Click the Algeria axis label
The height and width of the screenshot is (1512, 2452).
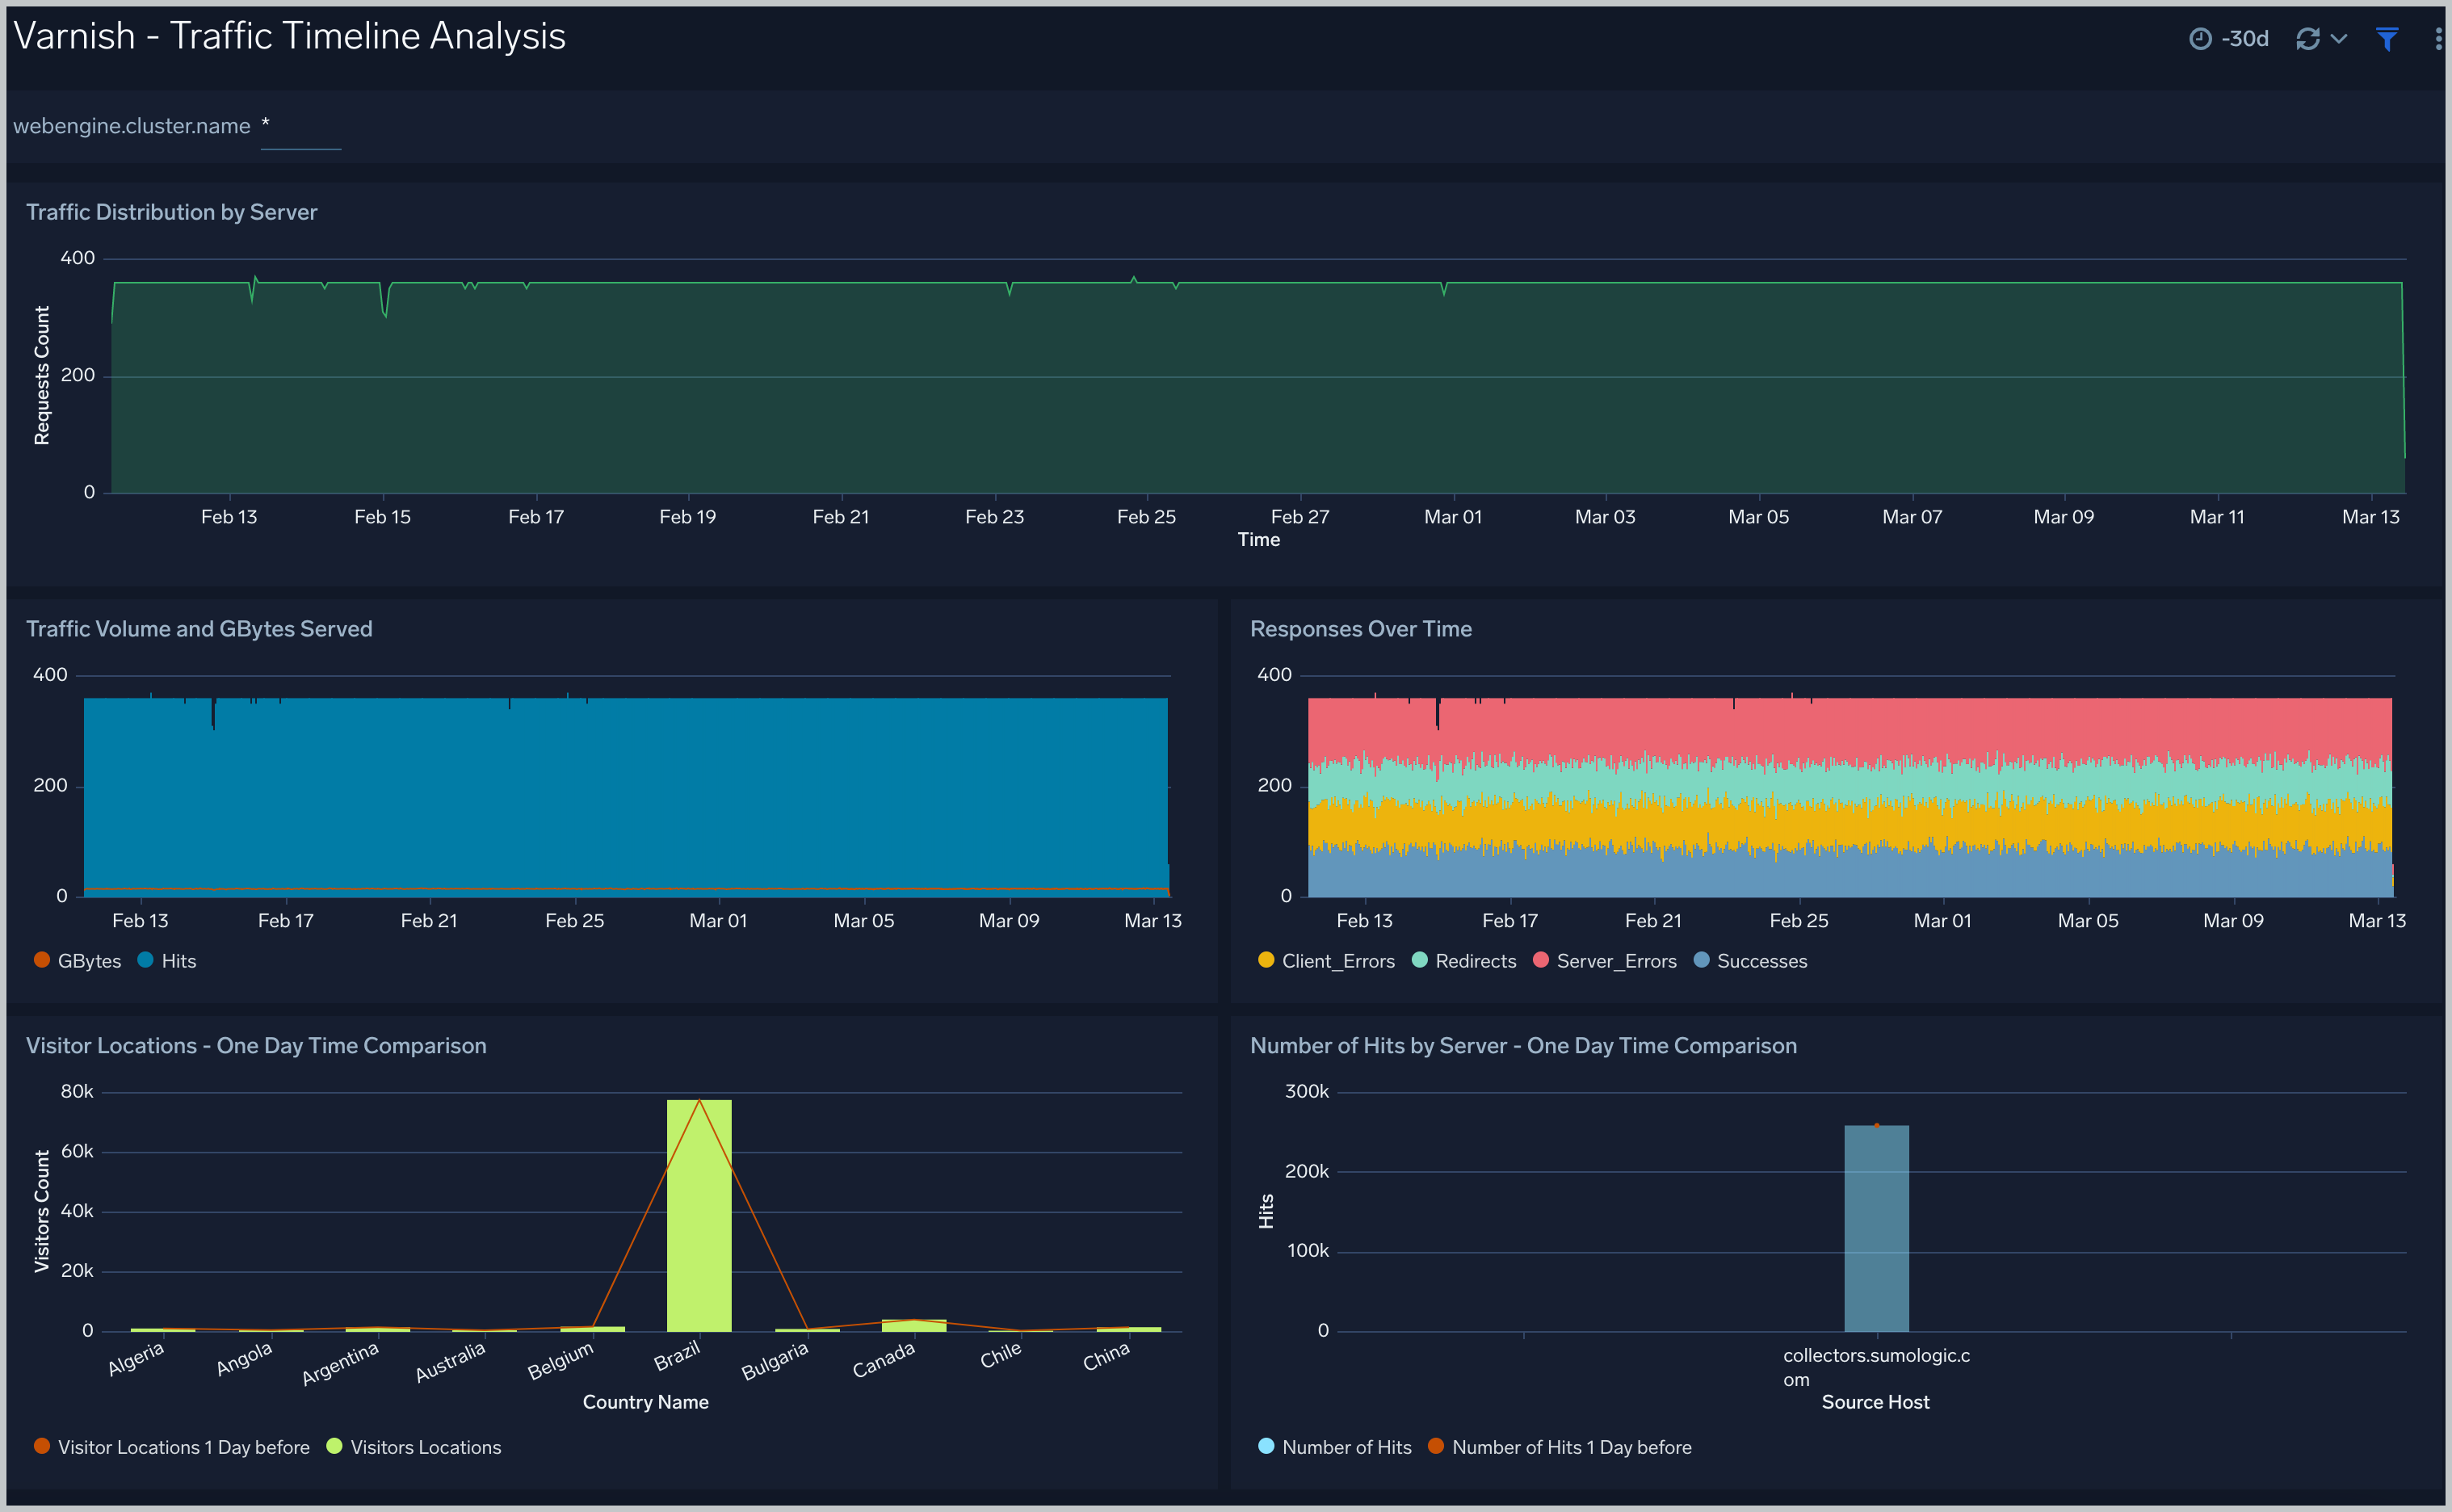[x=136, y=1359]
